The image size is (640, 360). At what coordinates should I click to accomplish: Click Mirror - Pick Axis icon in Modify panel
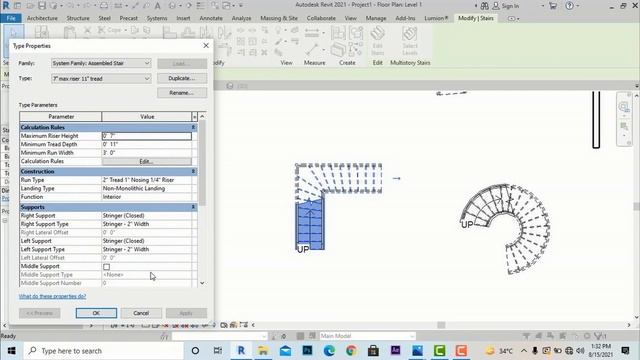pos(206,32)
